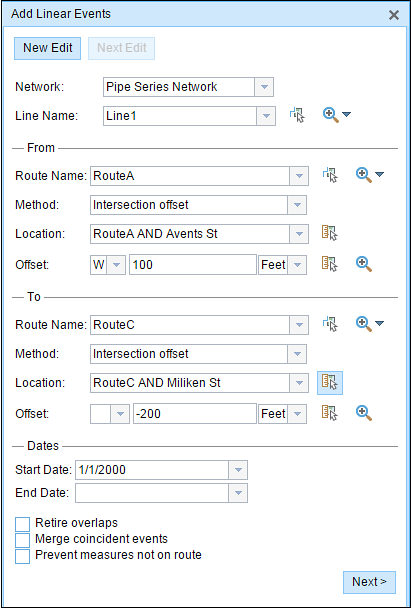This screenshot has height=608, width=411.
Task: Open zoom options arrow in From Route Name row
Action: click(379, 174)
